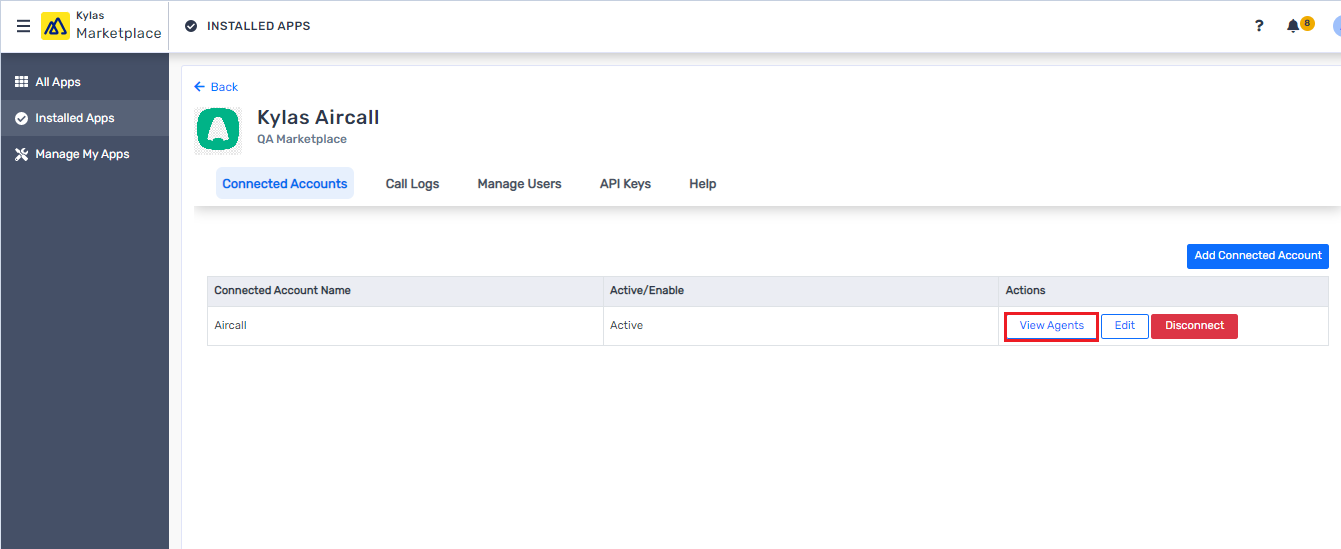The height and width of the screenshot is (549, 1341).
Task: Open the notifications bell icon
Action: [x=1293, y=26]
